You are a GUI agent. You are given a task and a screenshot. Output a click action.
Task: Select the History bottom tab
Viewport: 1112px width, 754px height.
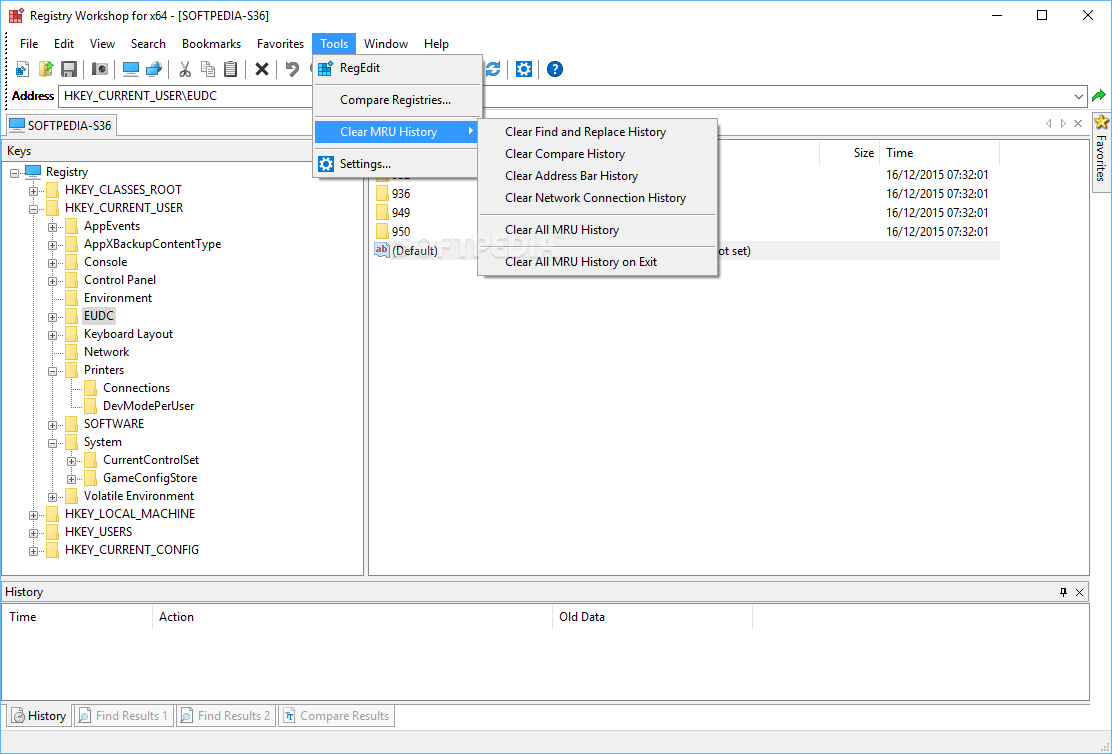coord(40,716)
